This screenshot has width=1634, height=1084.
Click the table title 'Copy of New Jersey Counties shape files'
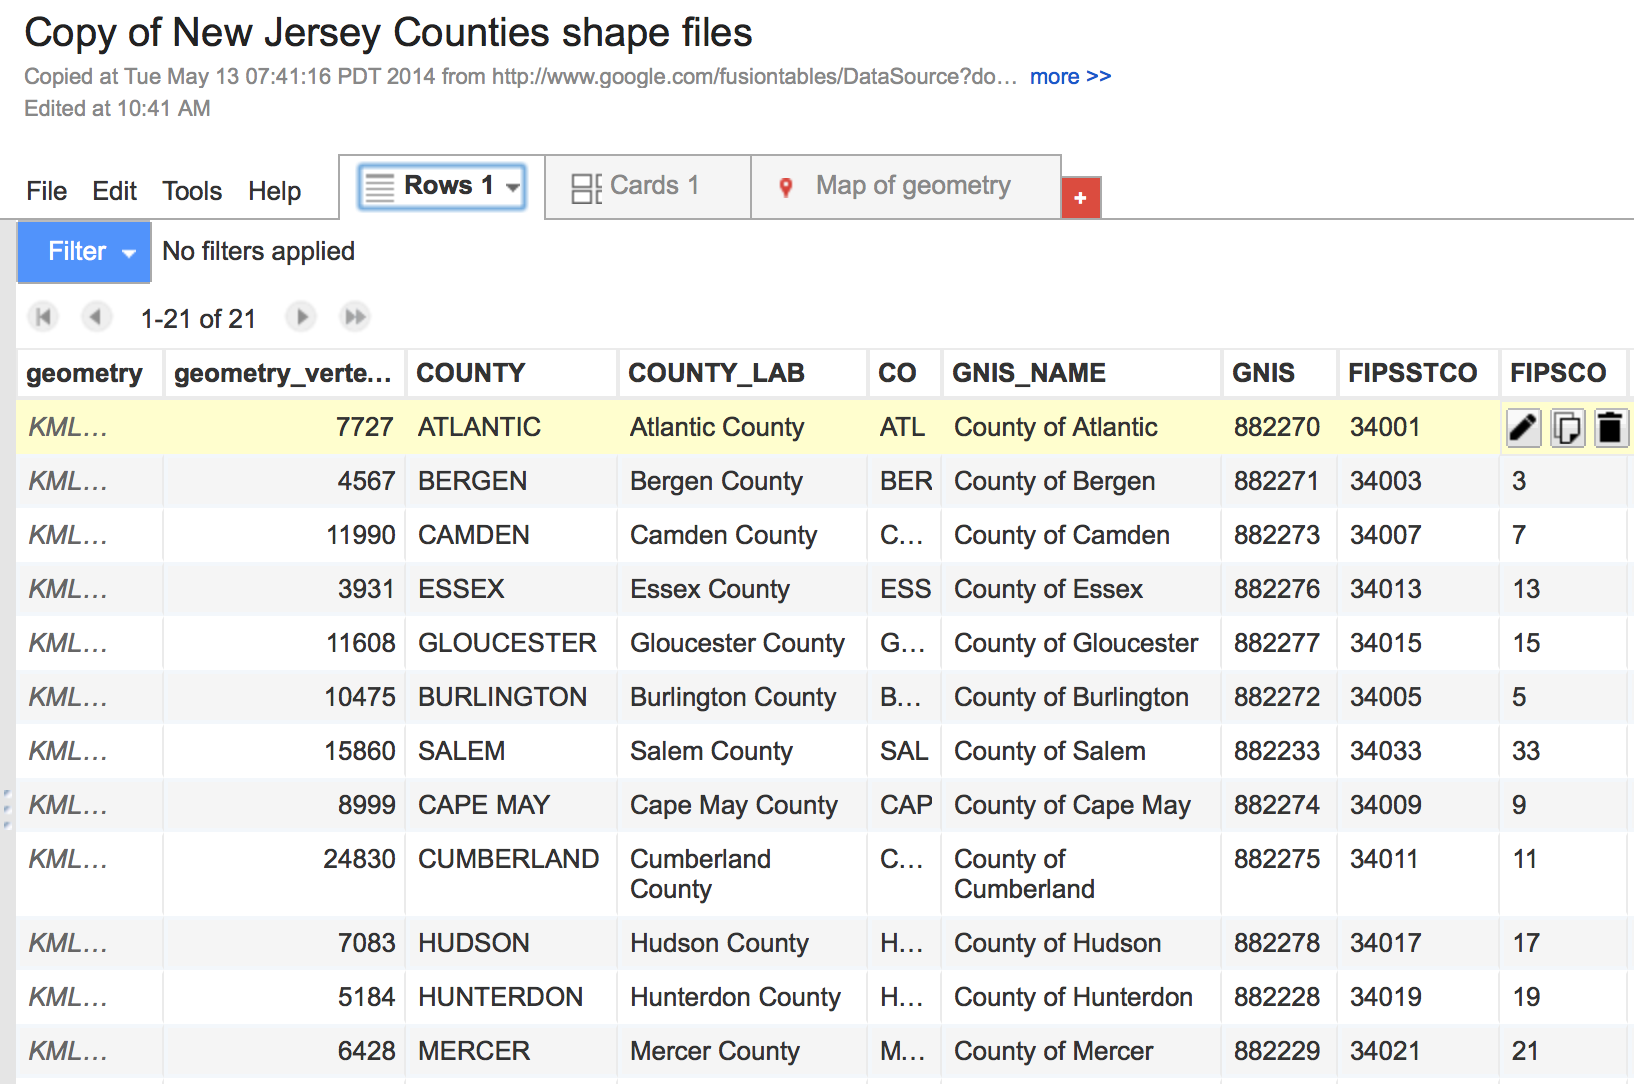point(388,33)
